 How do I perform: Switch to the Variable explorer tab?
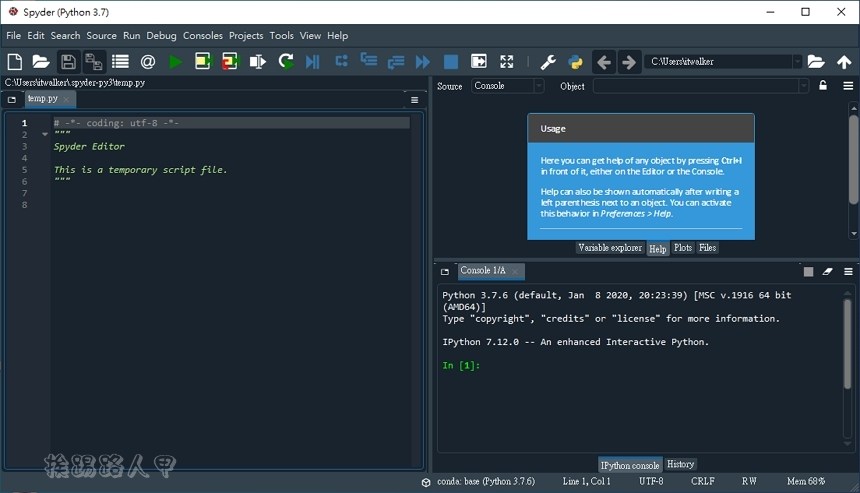pyautogui.click(x=610, y=248)
